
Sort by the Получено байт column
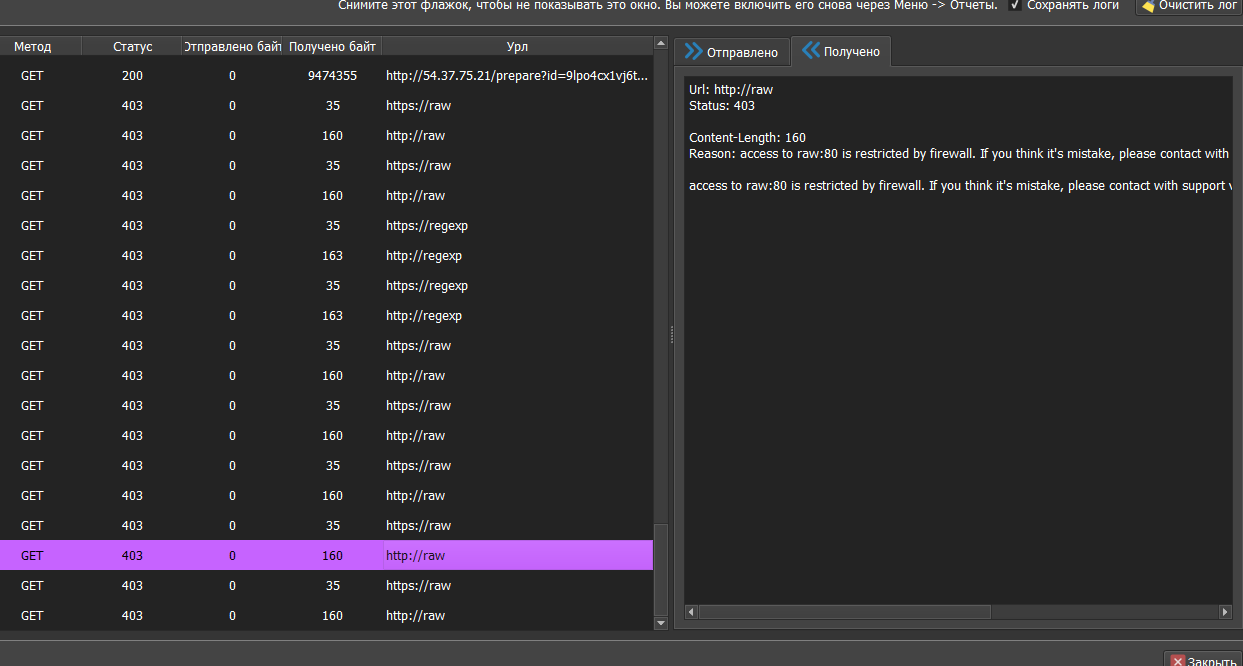pos(331,45)
